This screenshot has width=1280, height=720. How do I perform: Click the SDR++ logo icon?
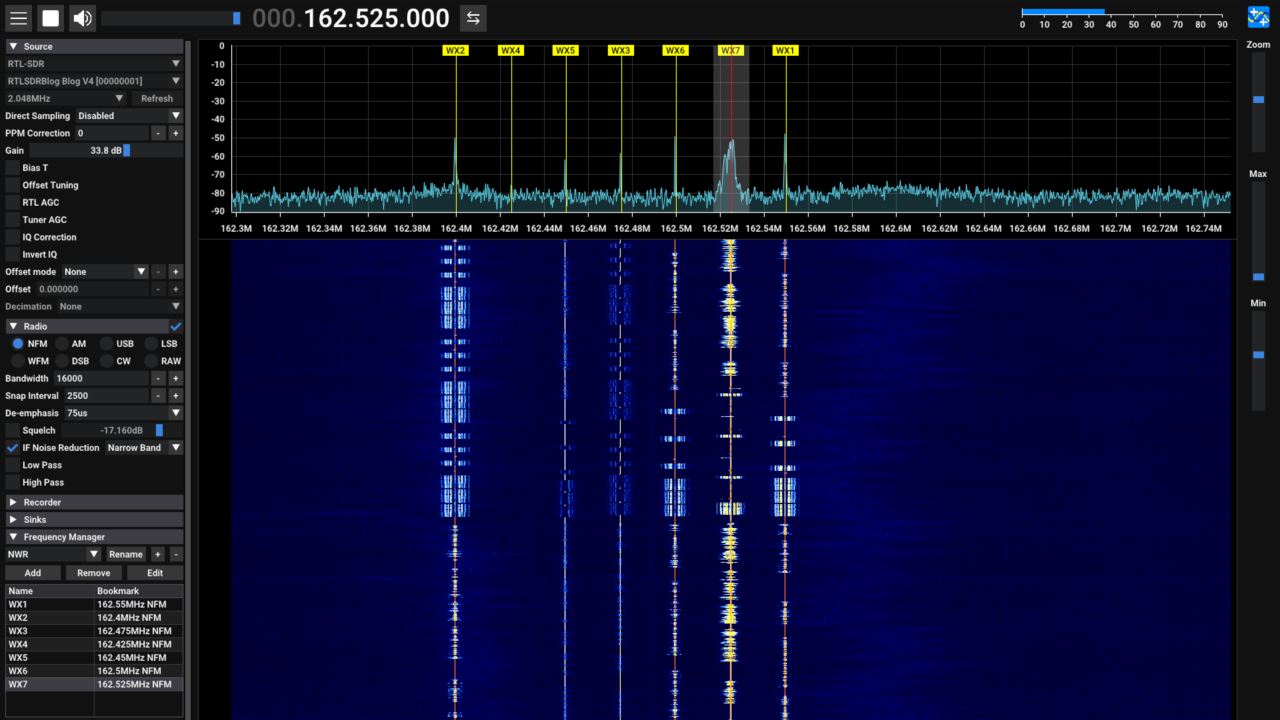[1258, 16]
